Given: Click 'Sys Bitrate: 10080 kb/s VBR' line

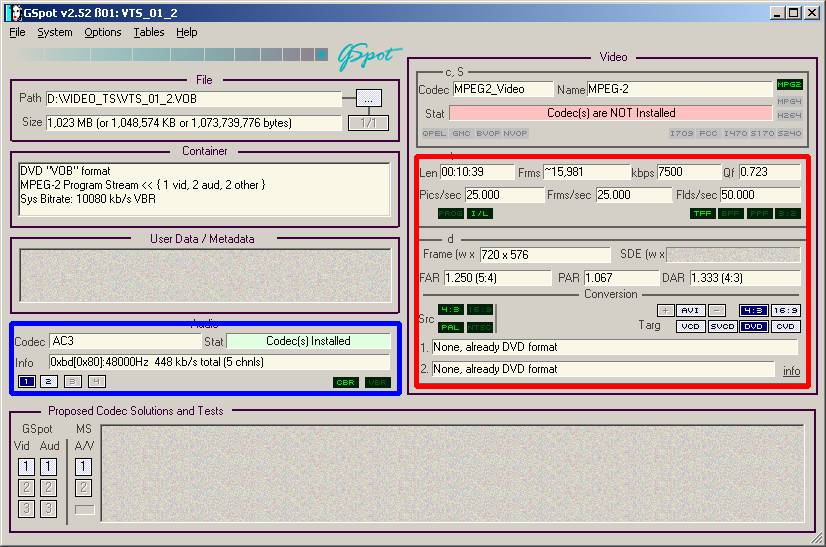Looking at the screenshot, I should [88, 199].
